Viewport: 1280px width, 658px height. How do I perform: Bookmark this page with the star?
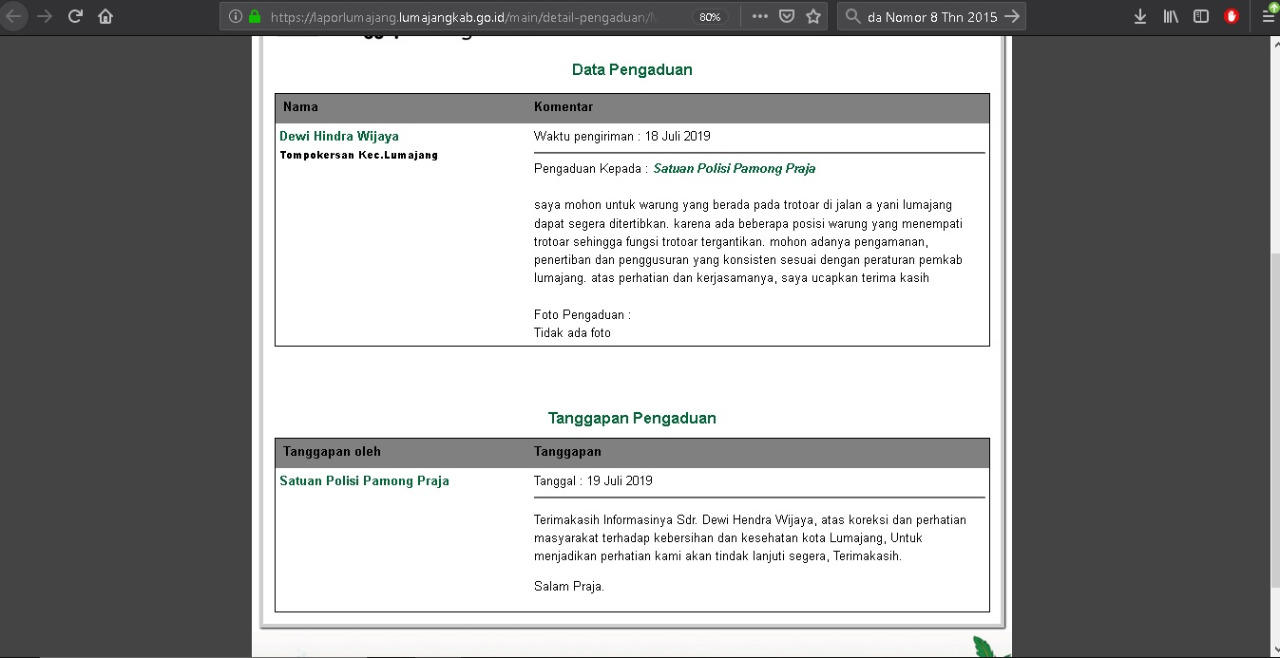tap(814, 17)
